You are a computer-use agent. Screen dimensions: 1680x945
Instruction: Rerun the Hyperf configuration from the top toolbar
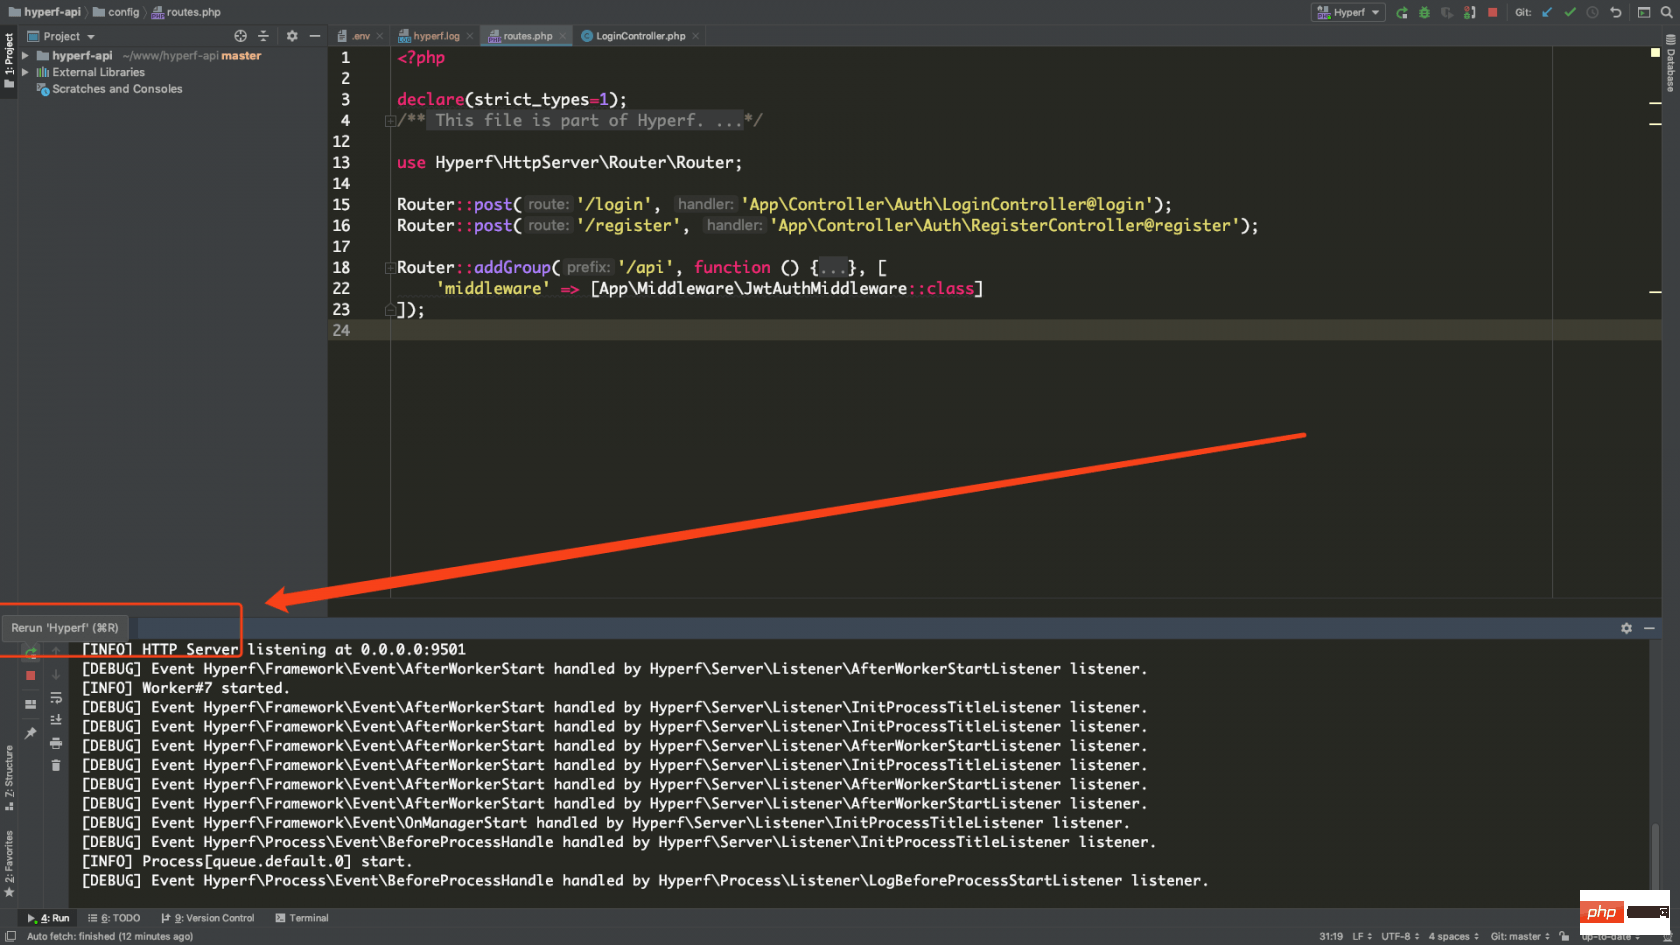tap(1402, 13)
